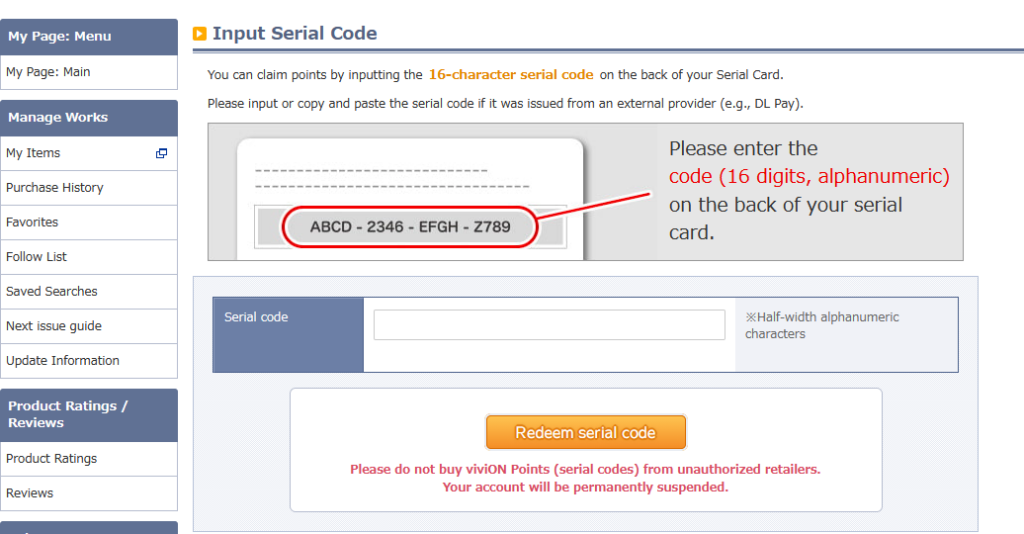Focus the Serial code input field

tap(549, 325)
